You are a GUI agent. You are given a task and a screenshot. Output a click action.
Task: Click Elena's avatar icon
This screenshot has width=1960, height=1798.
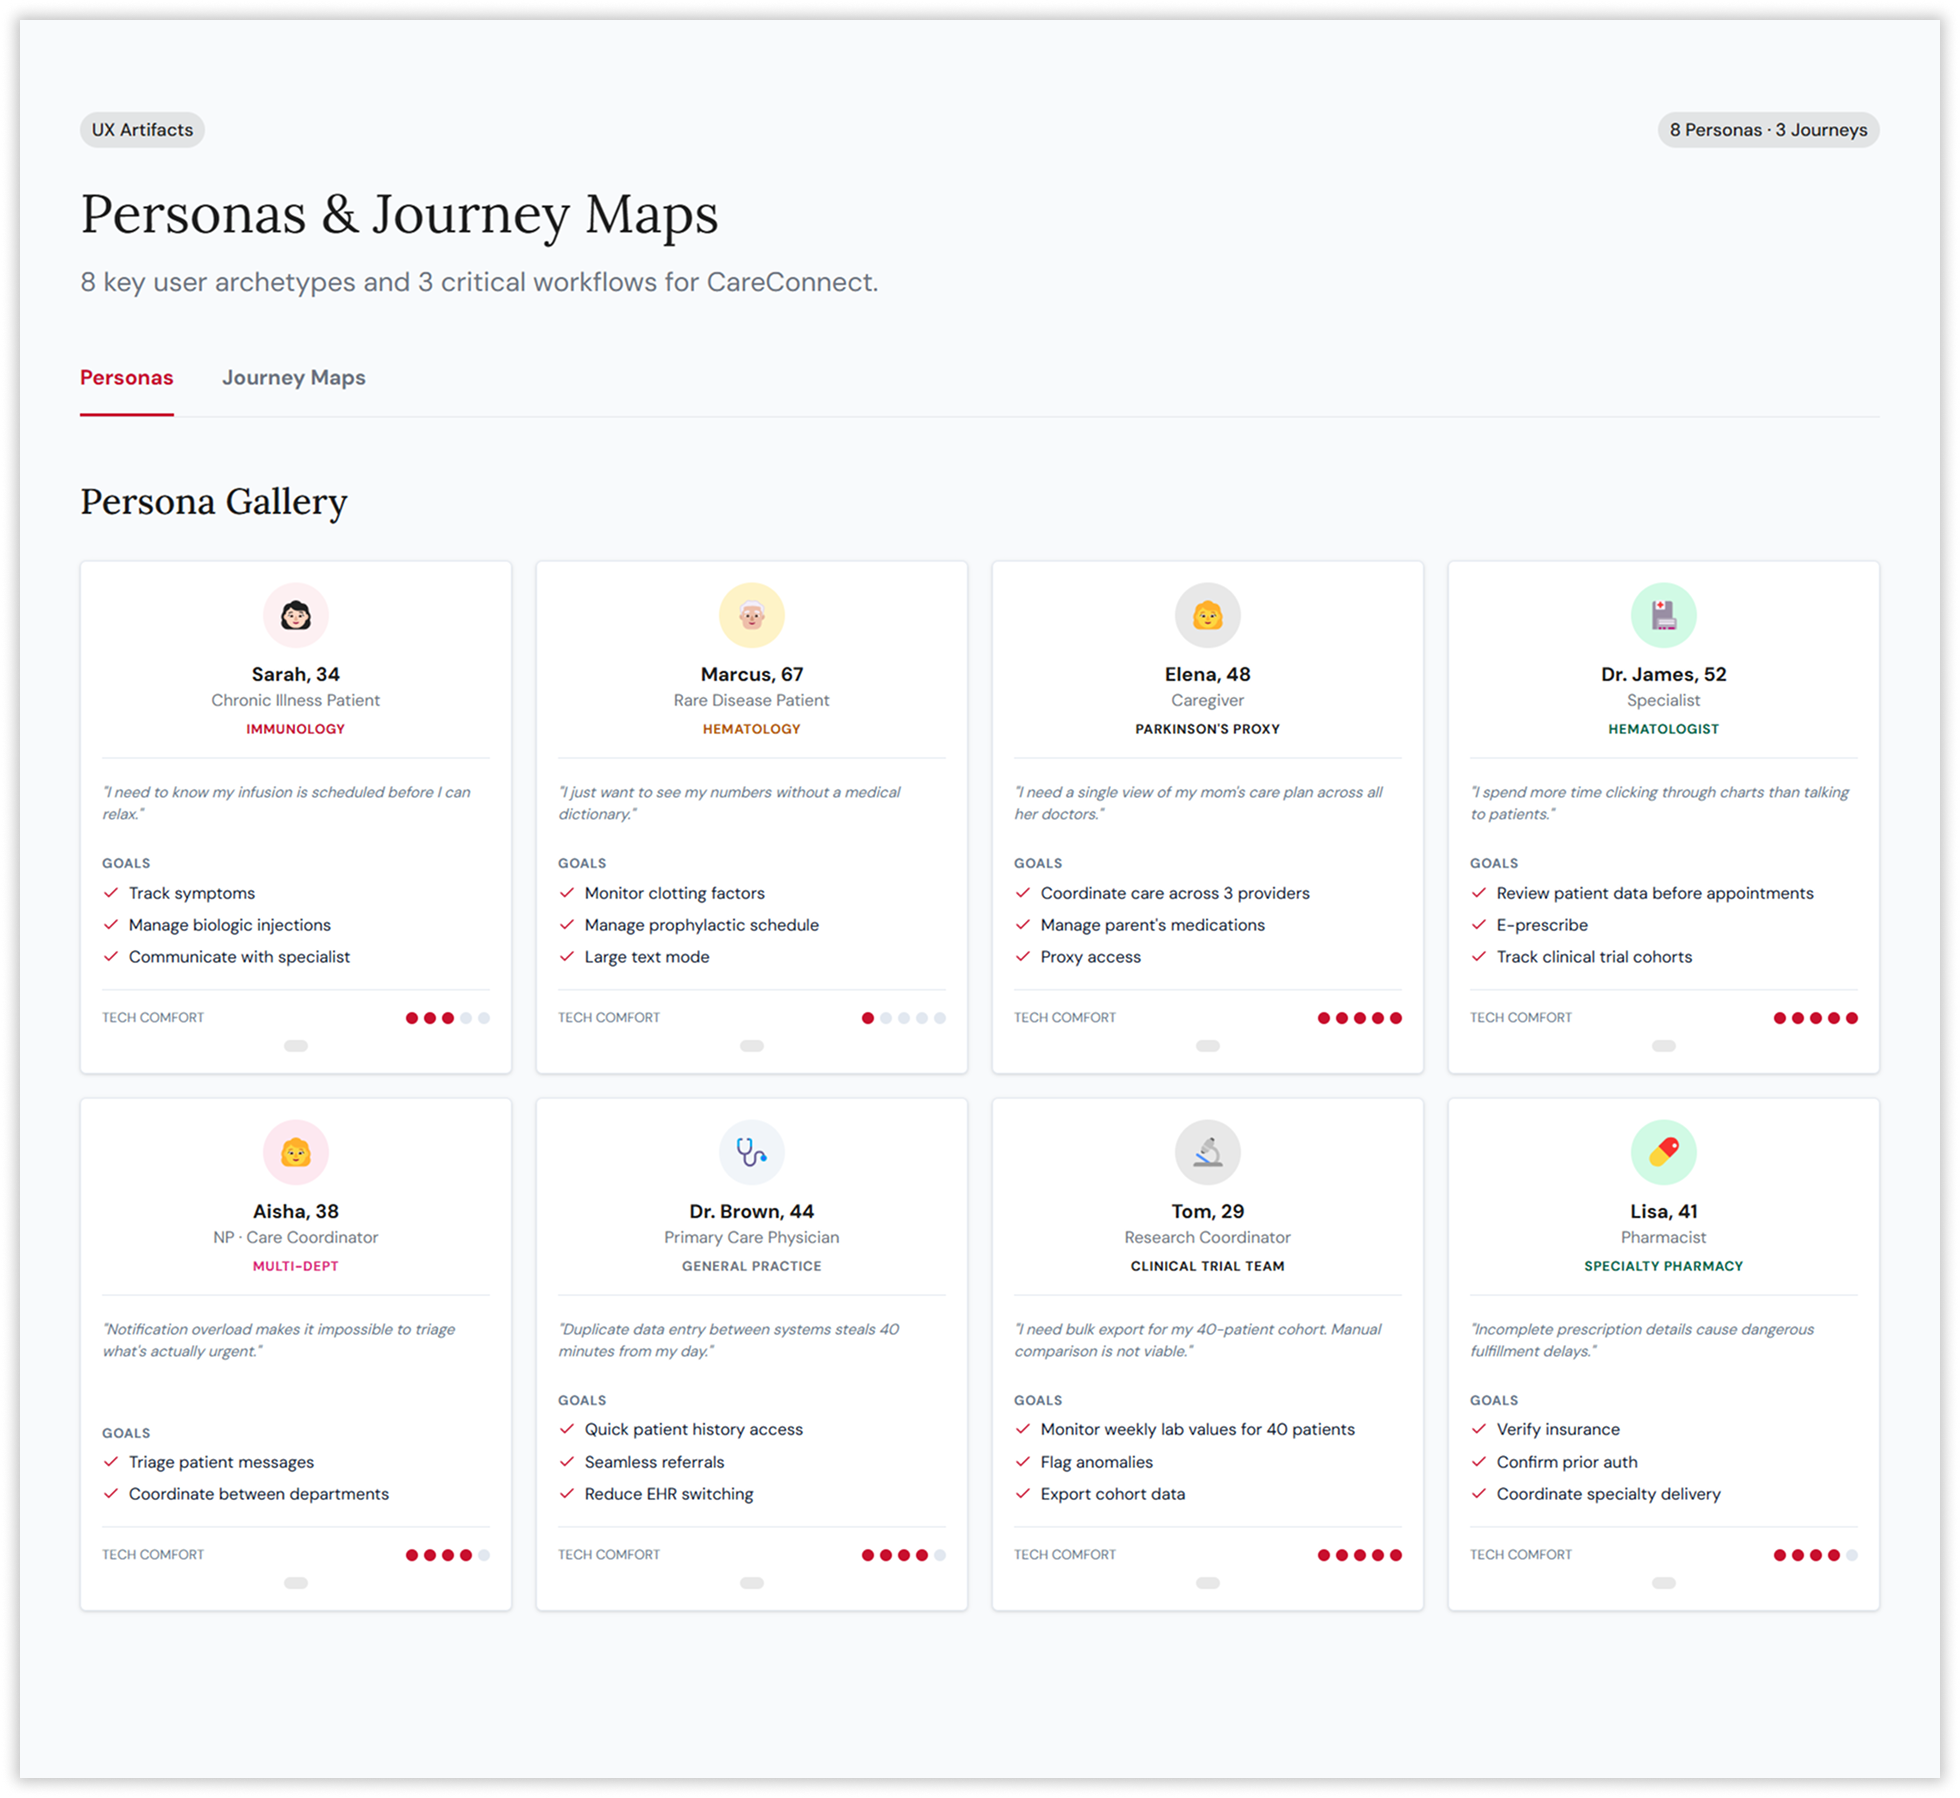(x=1207, y=615)
